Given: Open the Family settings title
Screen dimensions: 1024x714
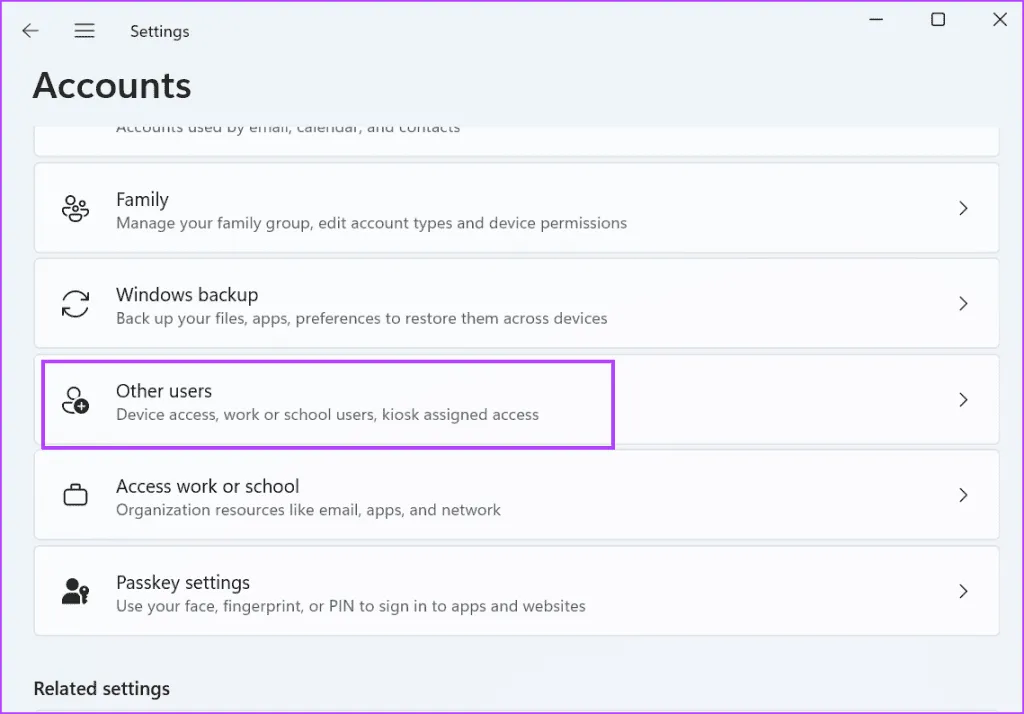Looking at the screenshot, I should (142, 200).
